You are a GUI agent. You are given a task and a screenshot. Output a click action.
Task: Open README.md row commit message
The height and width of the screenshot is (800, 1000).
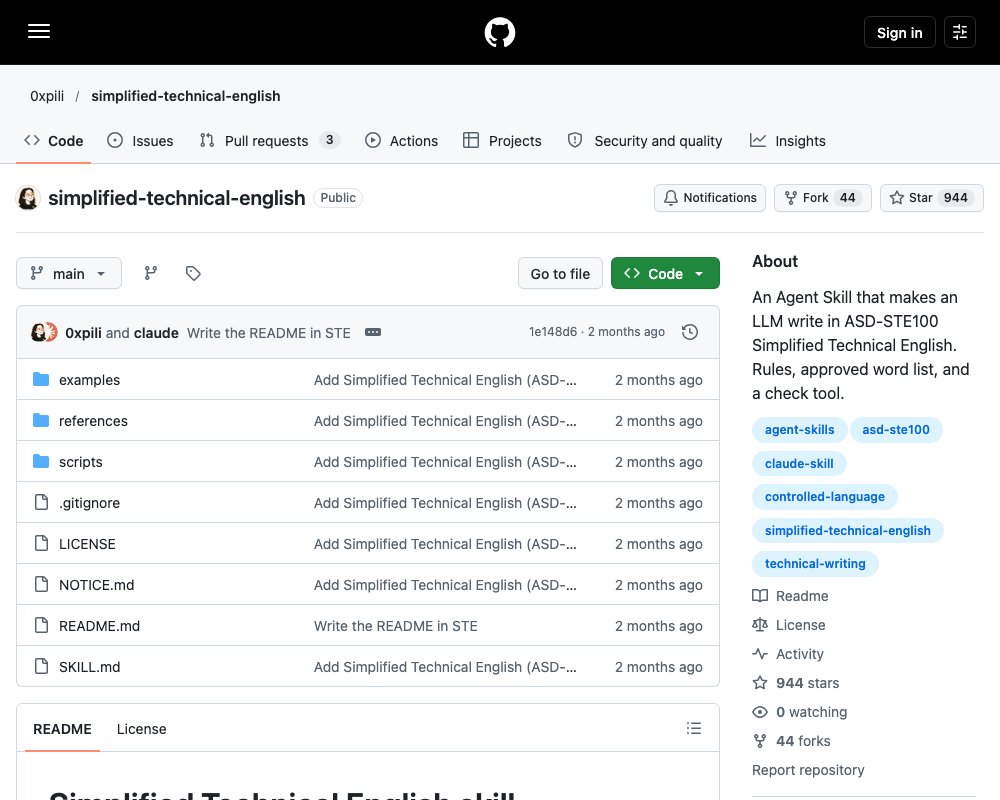395,626
